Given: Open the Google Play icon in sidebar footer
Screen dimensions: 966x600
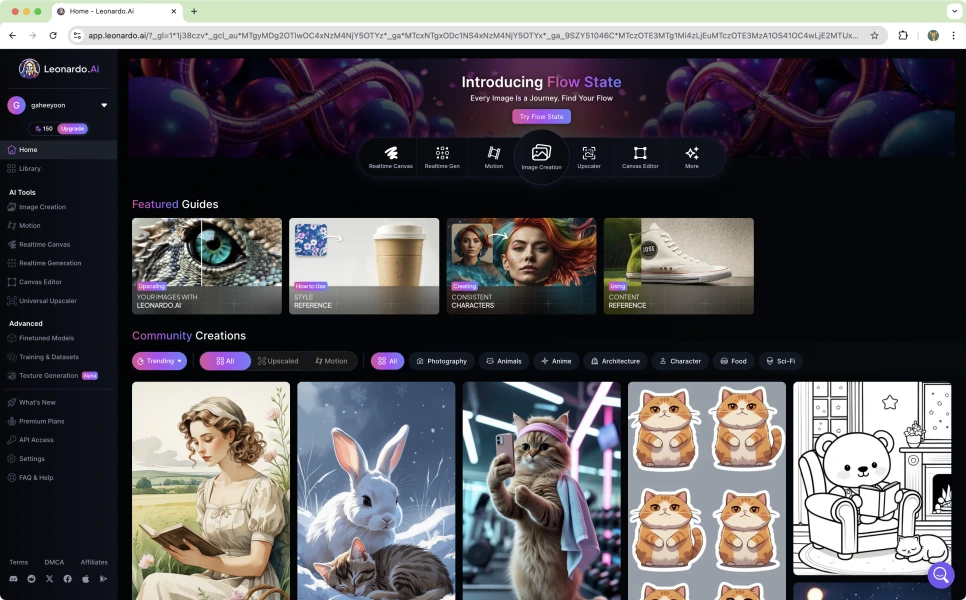Looking at the screenshot, I should point(104,579).
